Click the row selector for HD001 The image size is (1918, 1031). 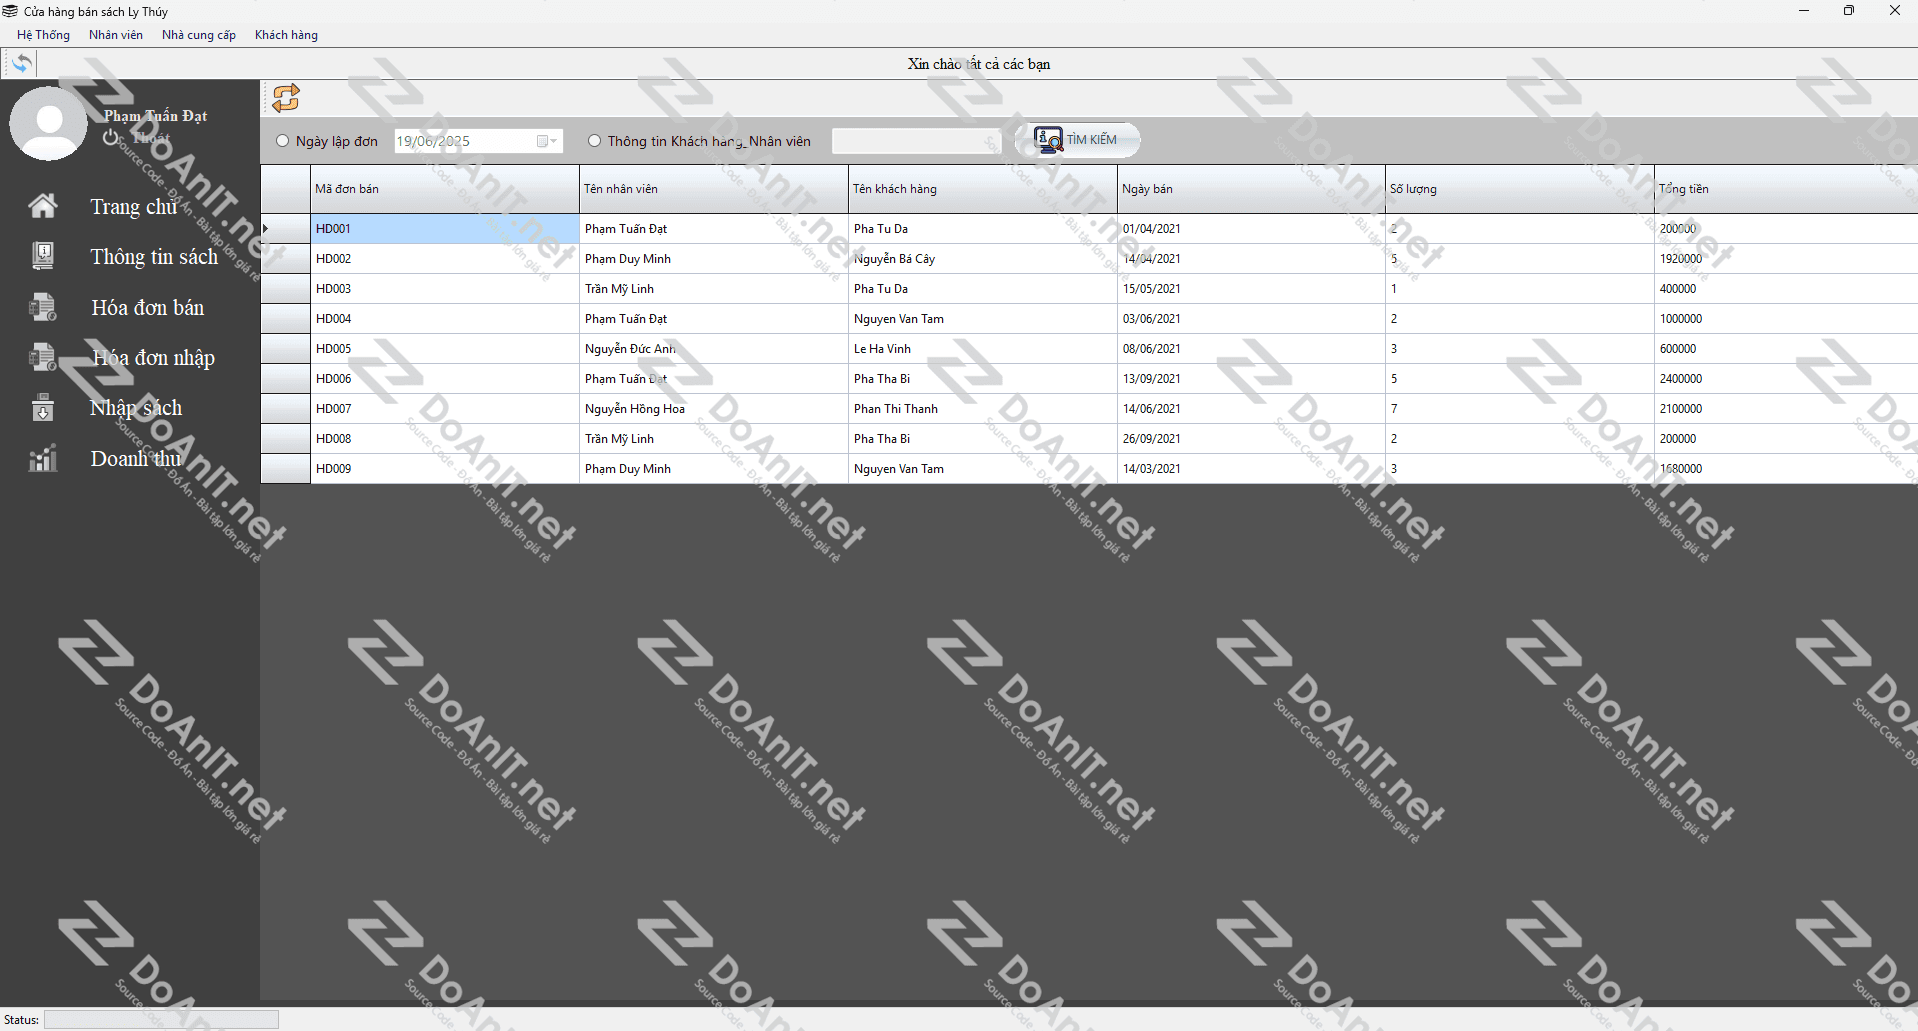pos(286,229)
